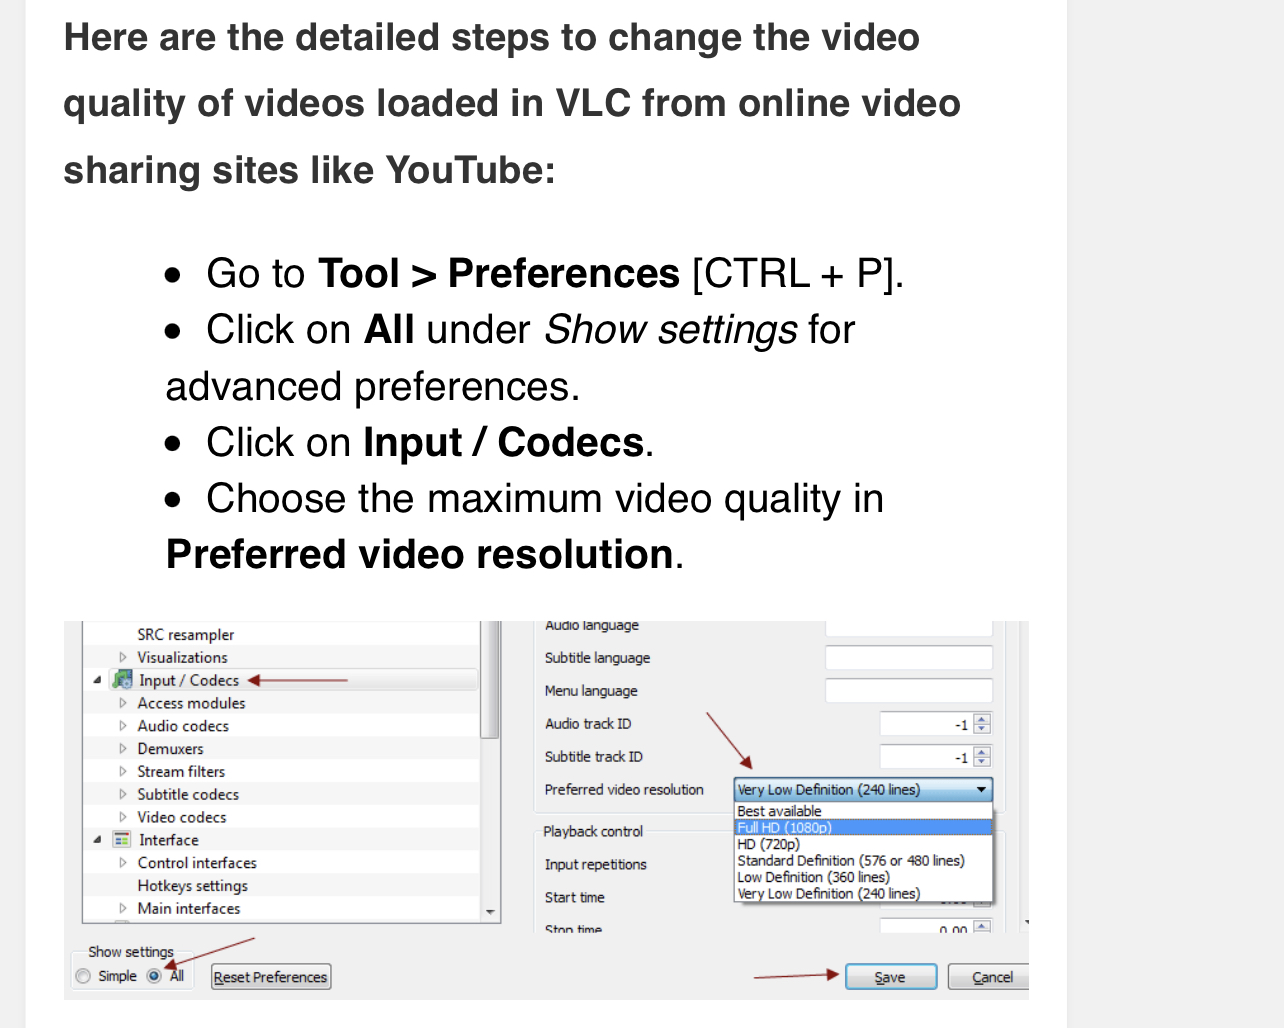Choose HD (720p) from the resolution list
Viewport: 1284px width, 1028px height.
pyautogui.click(x=864, y=844)
